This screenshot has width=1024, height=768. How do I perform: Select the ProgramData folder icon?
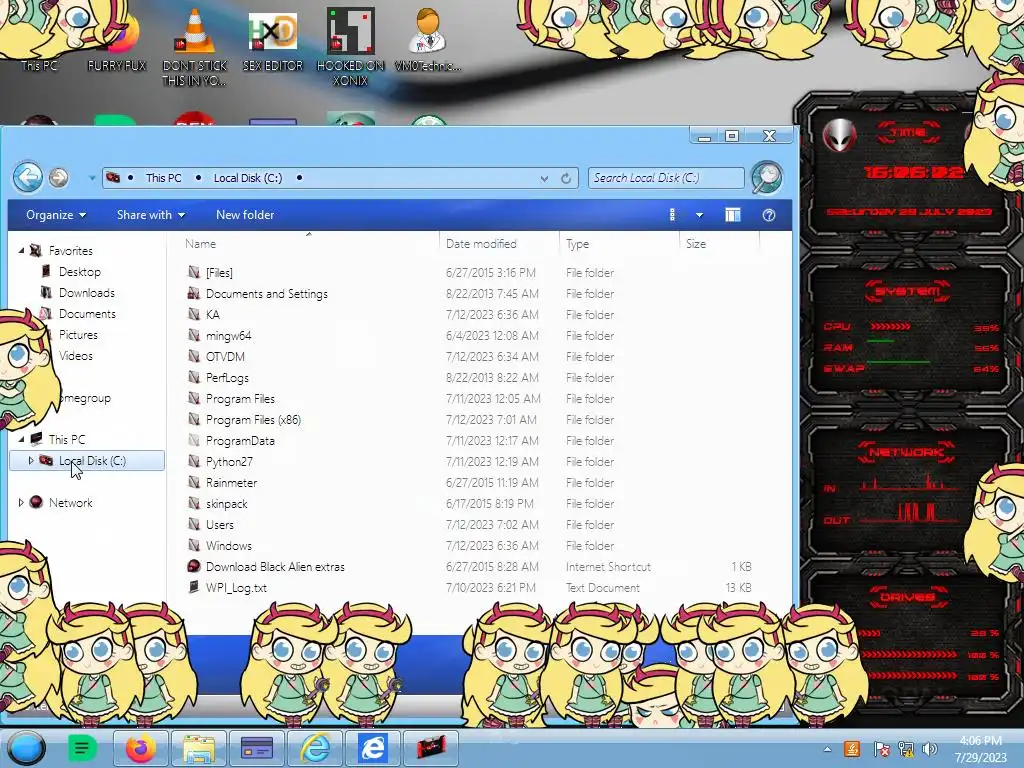tap(193, 440)
